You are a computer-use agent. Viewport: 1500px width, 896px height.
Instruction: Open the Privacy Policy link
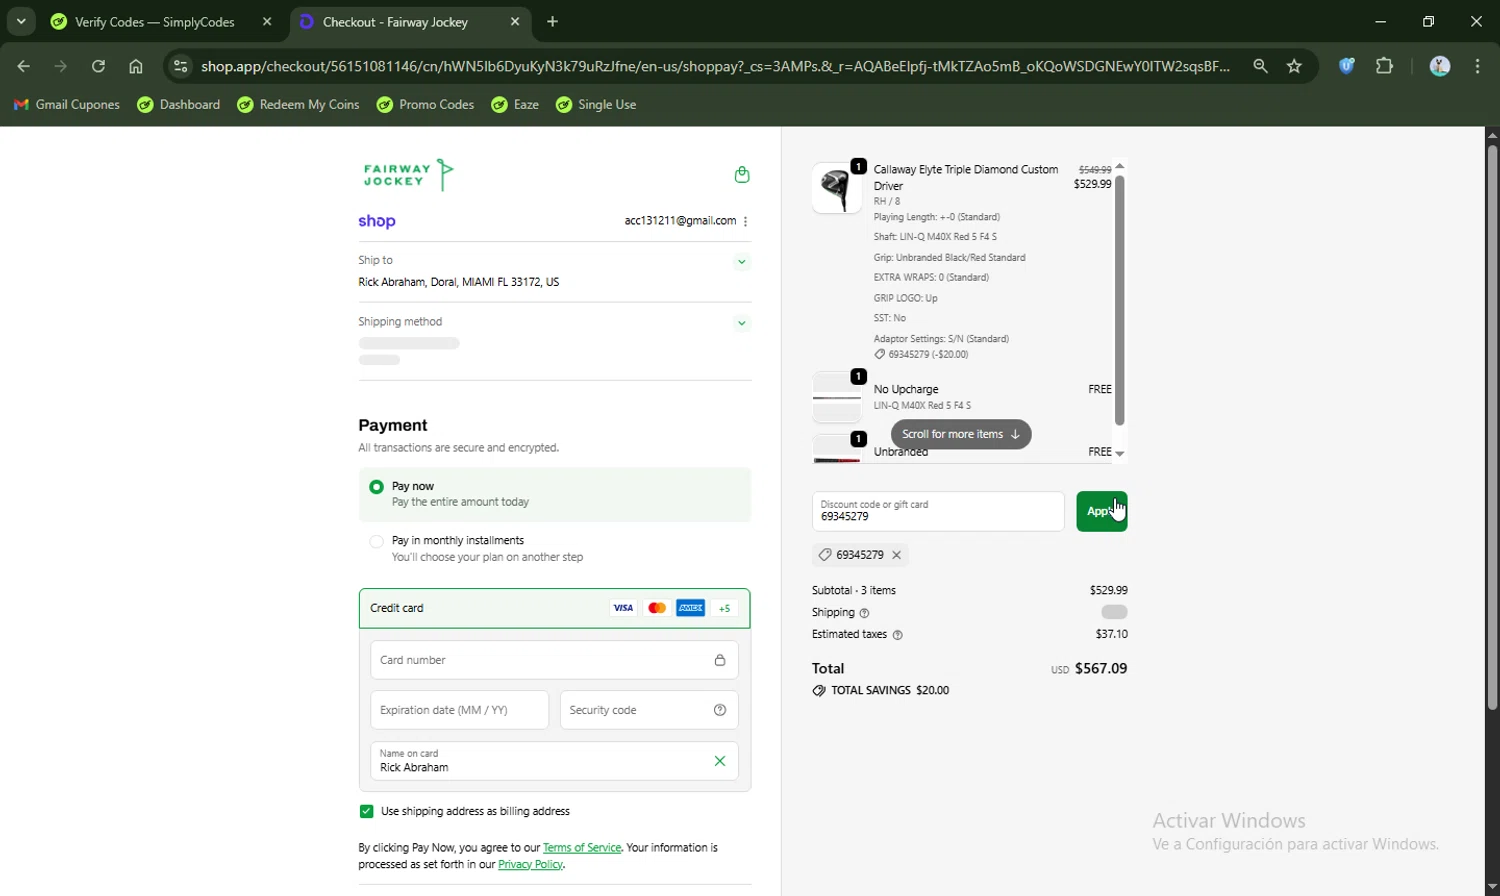(531, 865)
